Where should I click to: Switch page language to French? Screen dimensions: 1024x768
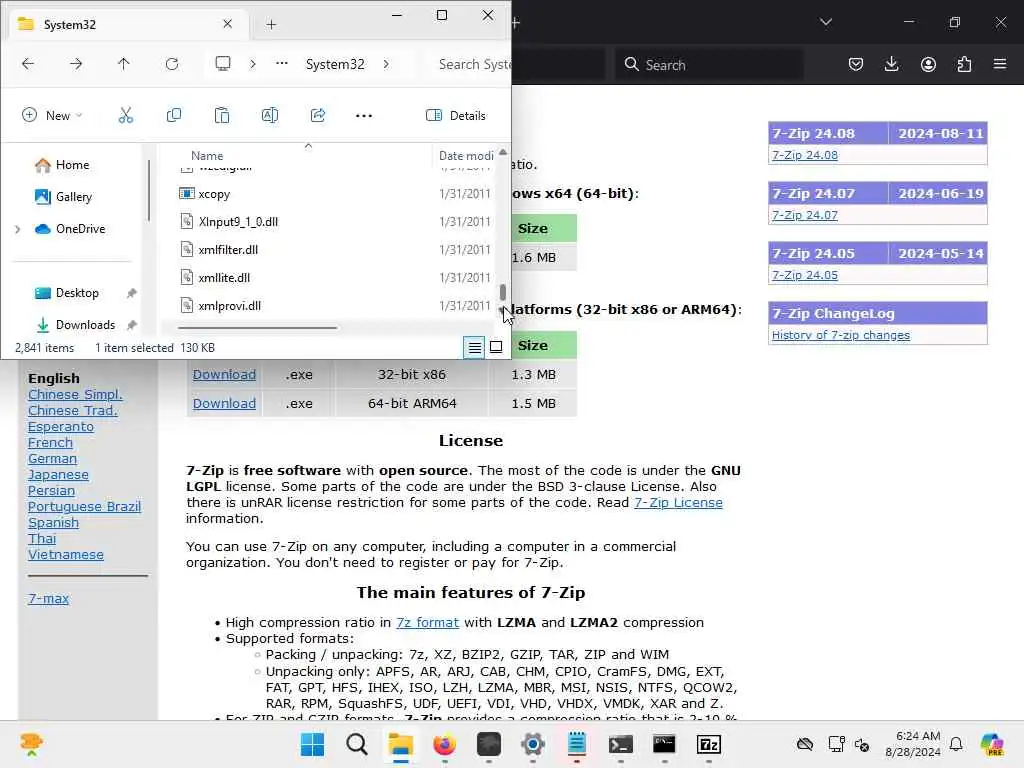(x=50, y=443)
